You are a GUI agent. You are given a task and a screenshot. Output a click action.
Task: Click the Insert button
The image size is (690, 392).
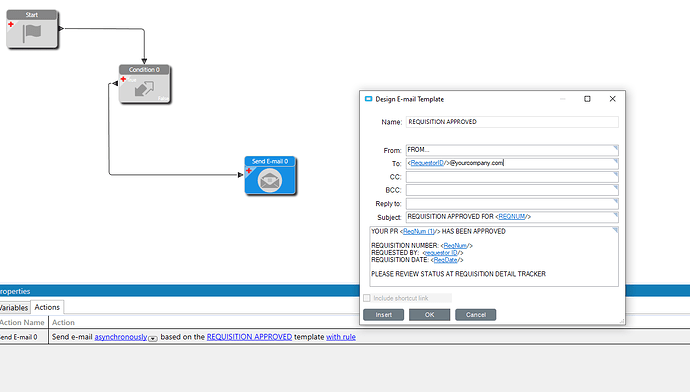(x=384, y=315)
